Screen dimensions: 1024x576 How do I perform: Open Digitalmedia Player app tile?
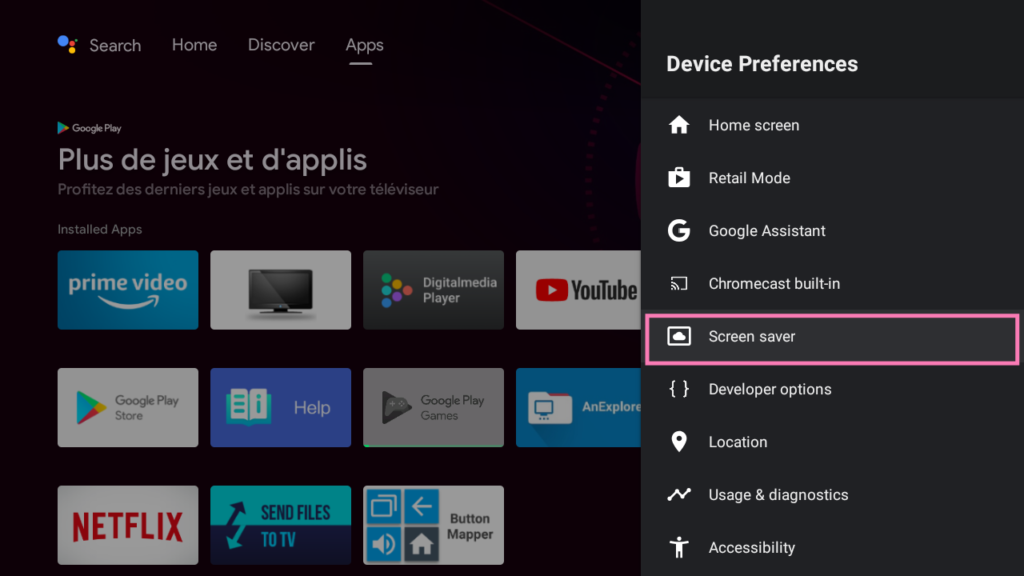434,290
